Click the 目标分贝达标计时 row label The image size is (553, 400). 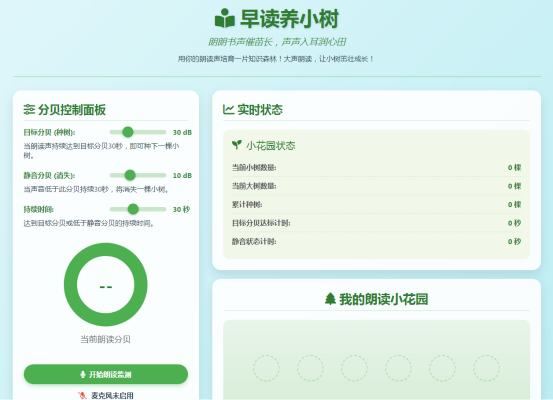point(261,223)
